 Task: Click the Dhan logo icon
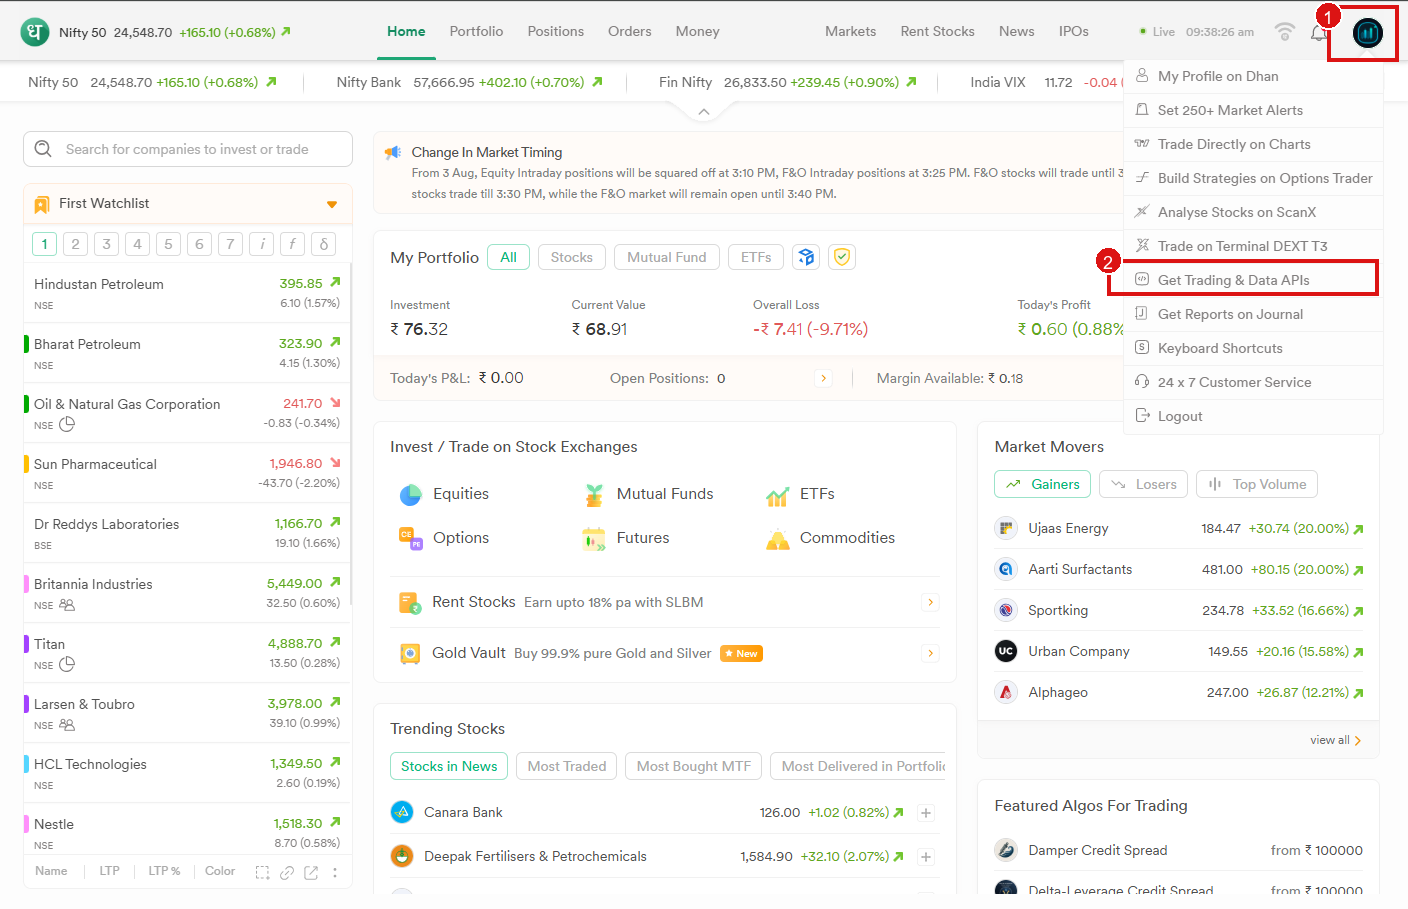35,32
